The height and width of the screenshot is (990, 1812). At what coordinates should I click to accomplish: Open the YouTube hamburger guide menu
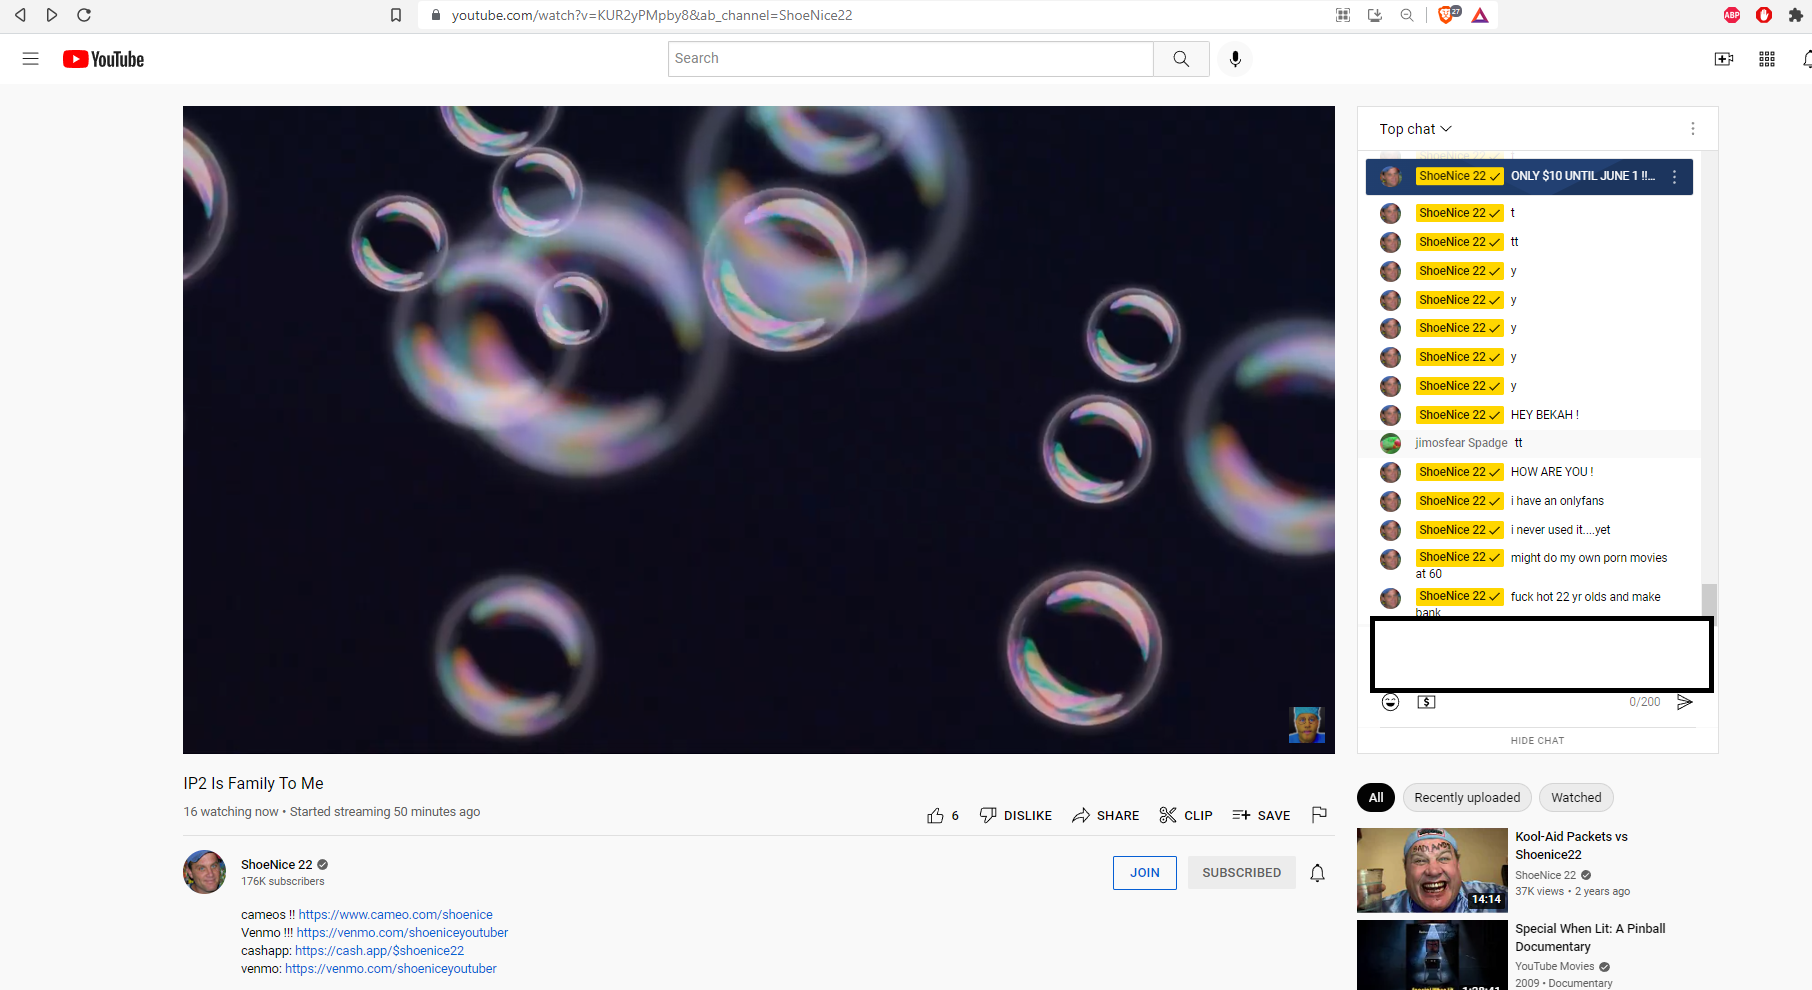(31, 59)
